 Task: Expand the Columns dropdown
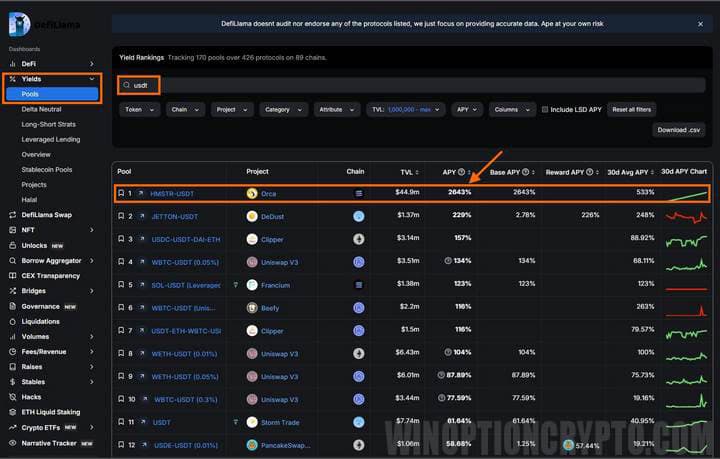511,109
